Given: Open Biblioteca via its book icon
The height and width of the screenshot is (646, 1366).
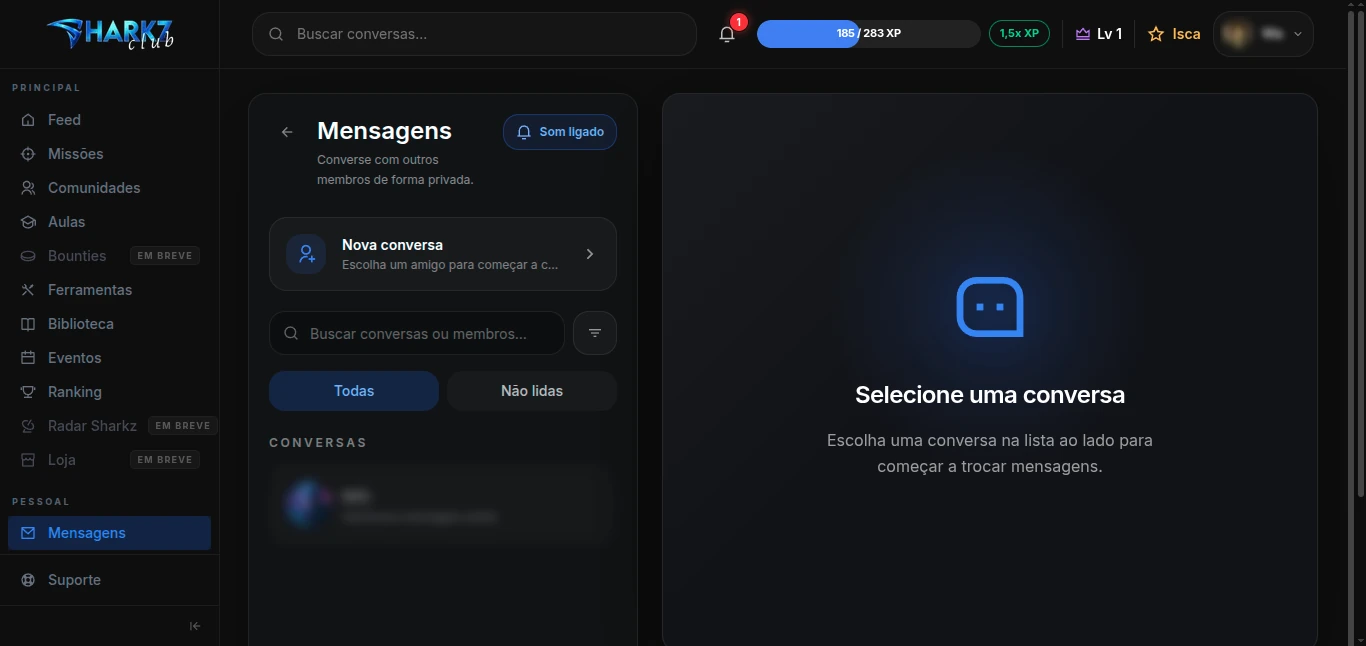Looking at the screenshot, I should (28, 324).
